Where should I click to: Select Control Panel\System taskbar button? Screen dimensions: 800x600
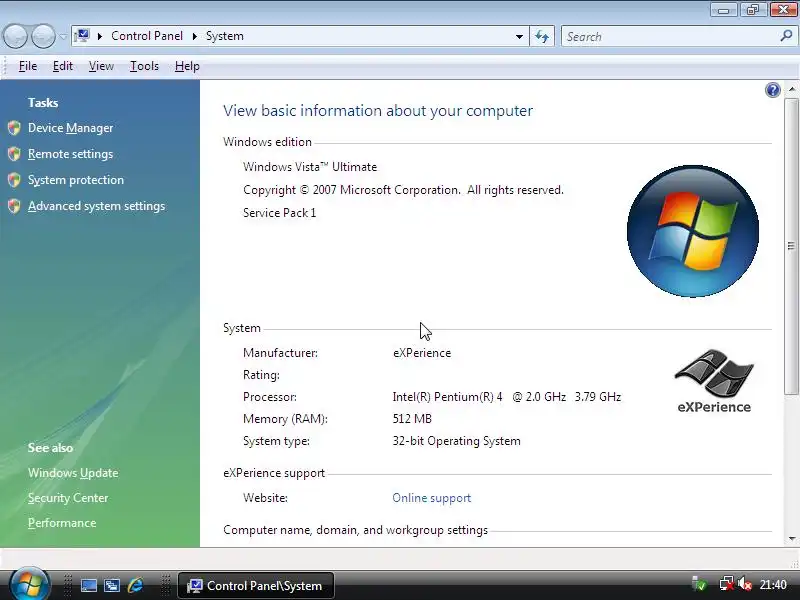[x=256, y=586]
